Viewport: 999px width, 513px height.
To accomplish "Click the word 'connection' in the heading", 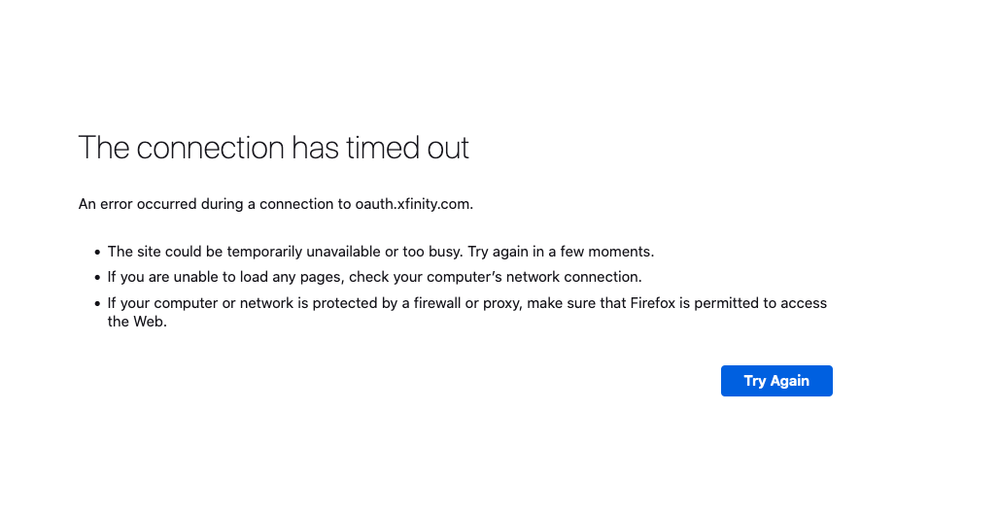I will (x=210, y=148).
